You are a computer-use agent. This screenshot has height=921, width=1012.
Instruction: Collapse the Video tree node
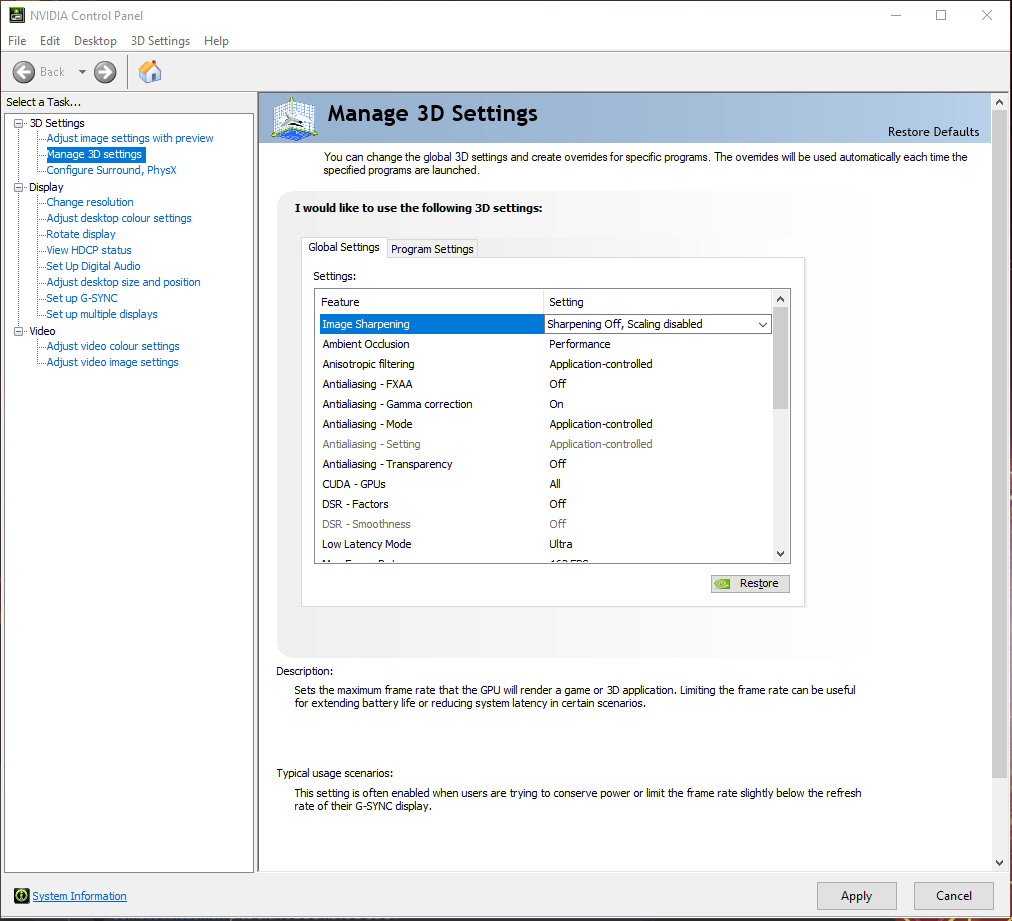19,331
